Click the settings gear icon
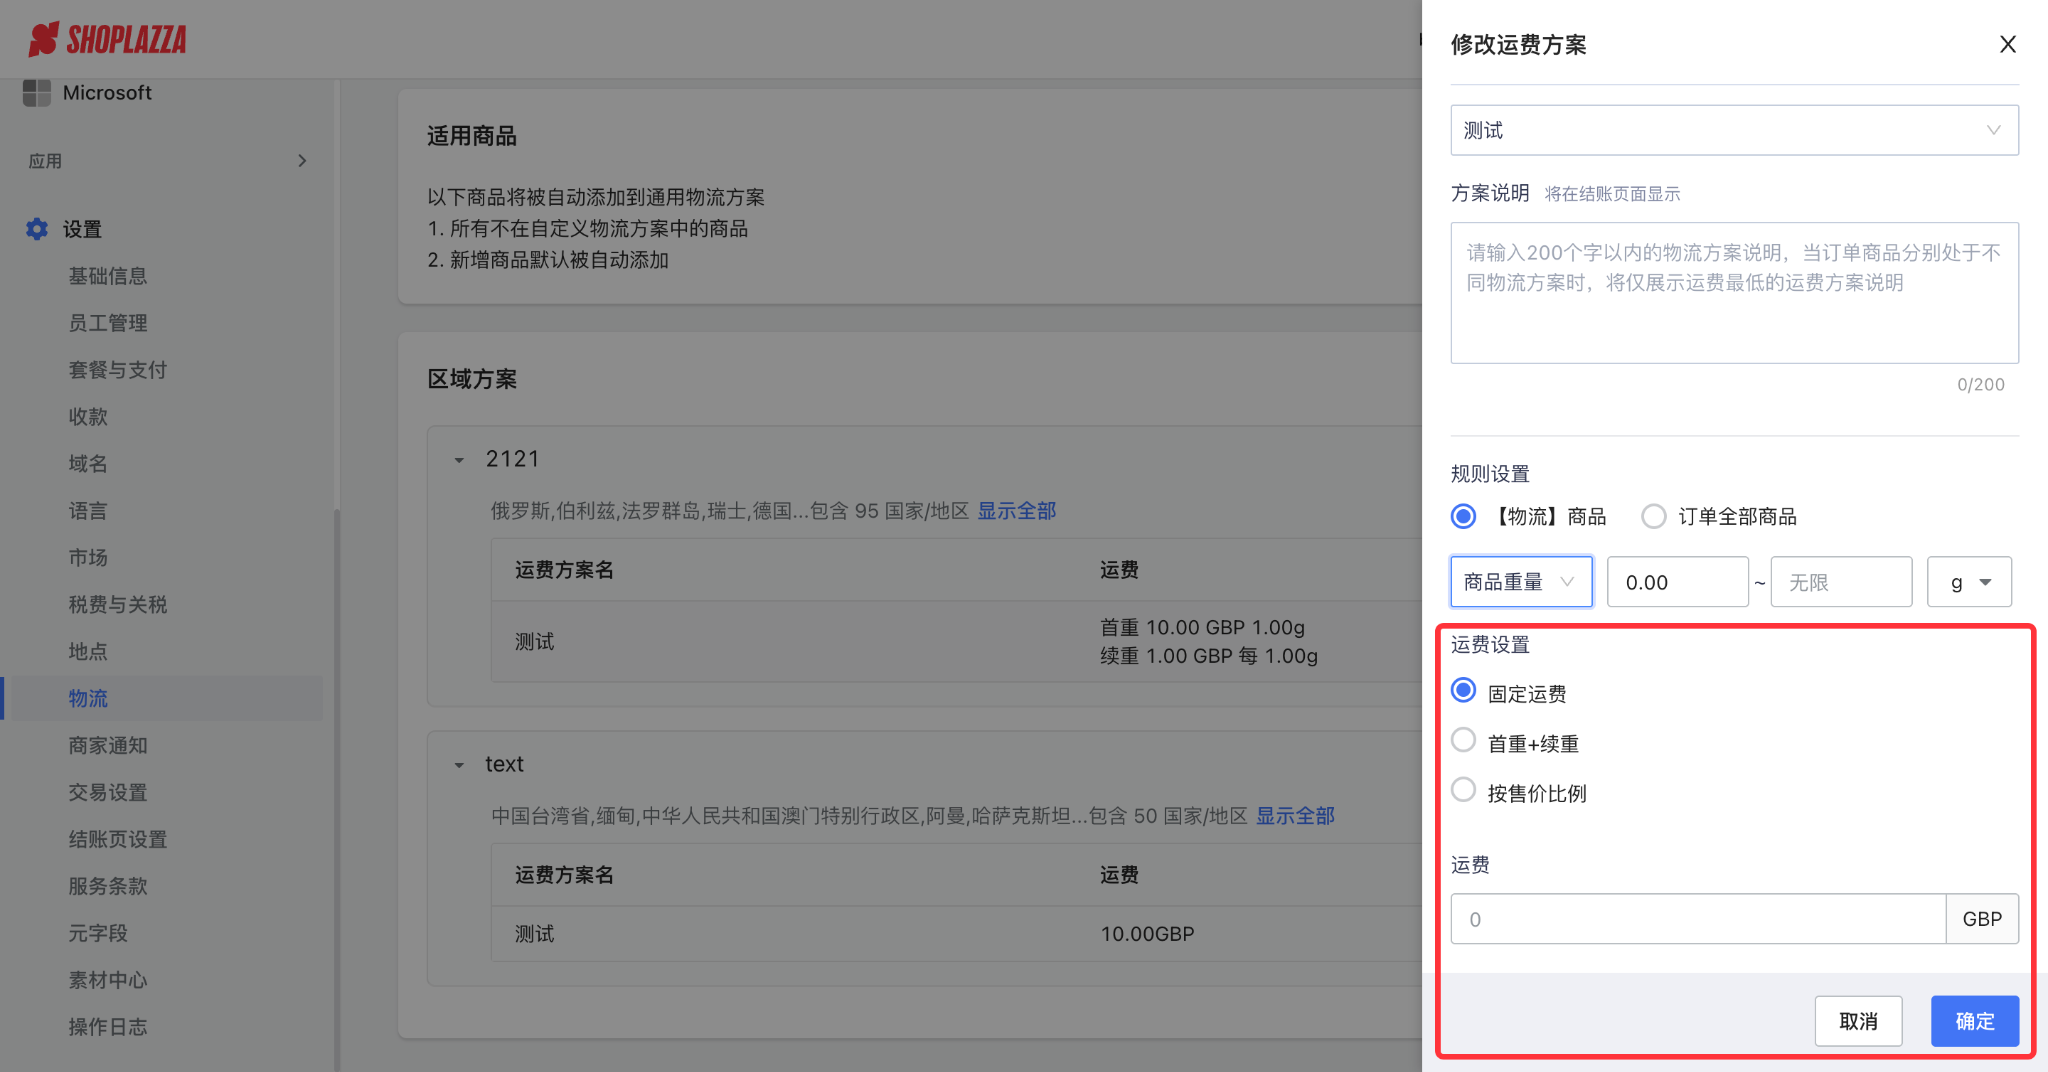The image size is (2048, 1072). (37, 229)
